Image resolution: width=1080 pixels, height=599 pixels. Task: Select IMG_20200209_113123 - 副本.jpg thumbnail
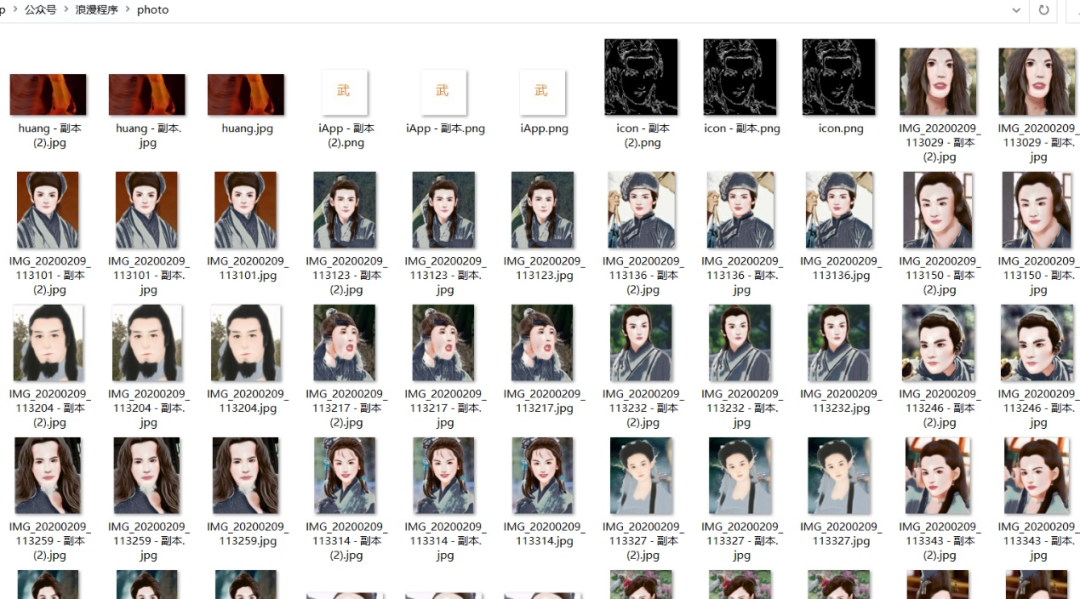tap(444, 209)
